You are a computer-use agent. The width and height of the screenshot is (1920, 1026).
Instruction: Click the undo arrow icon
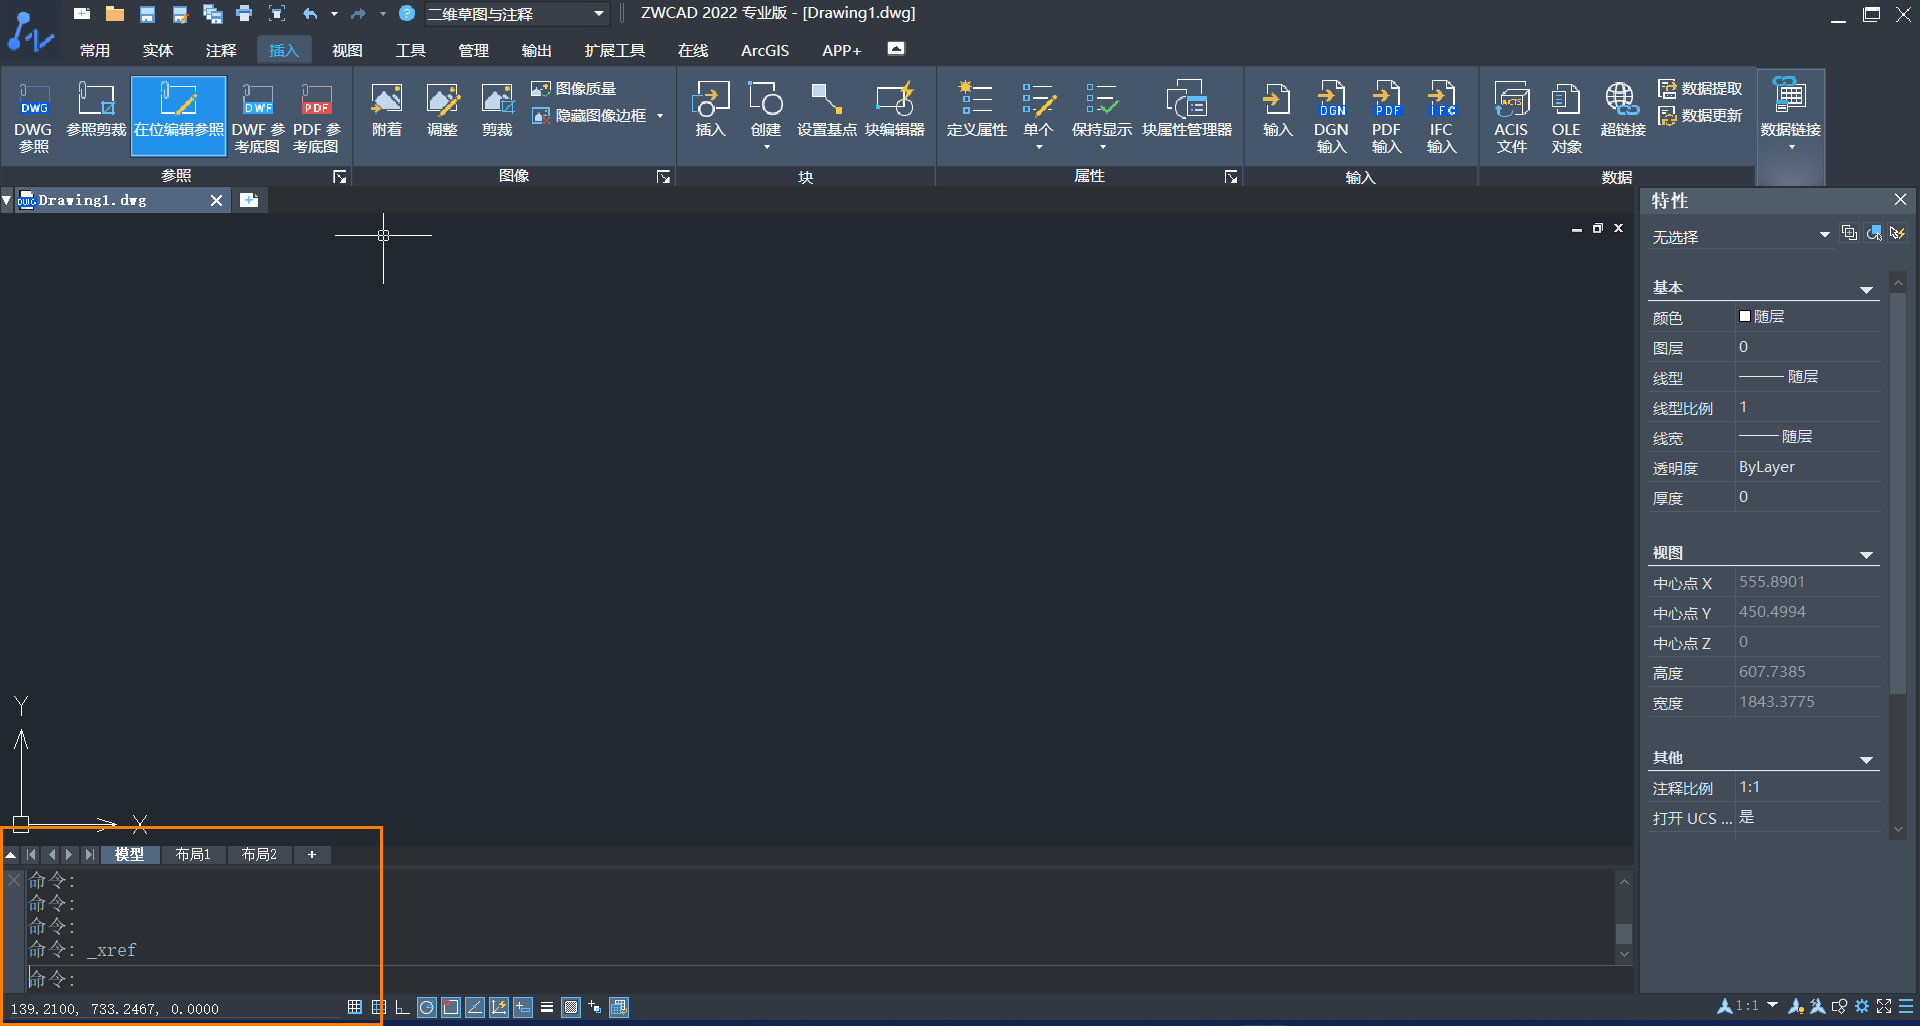(x=310, y=14)
